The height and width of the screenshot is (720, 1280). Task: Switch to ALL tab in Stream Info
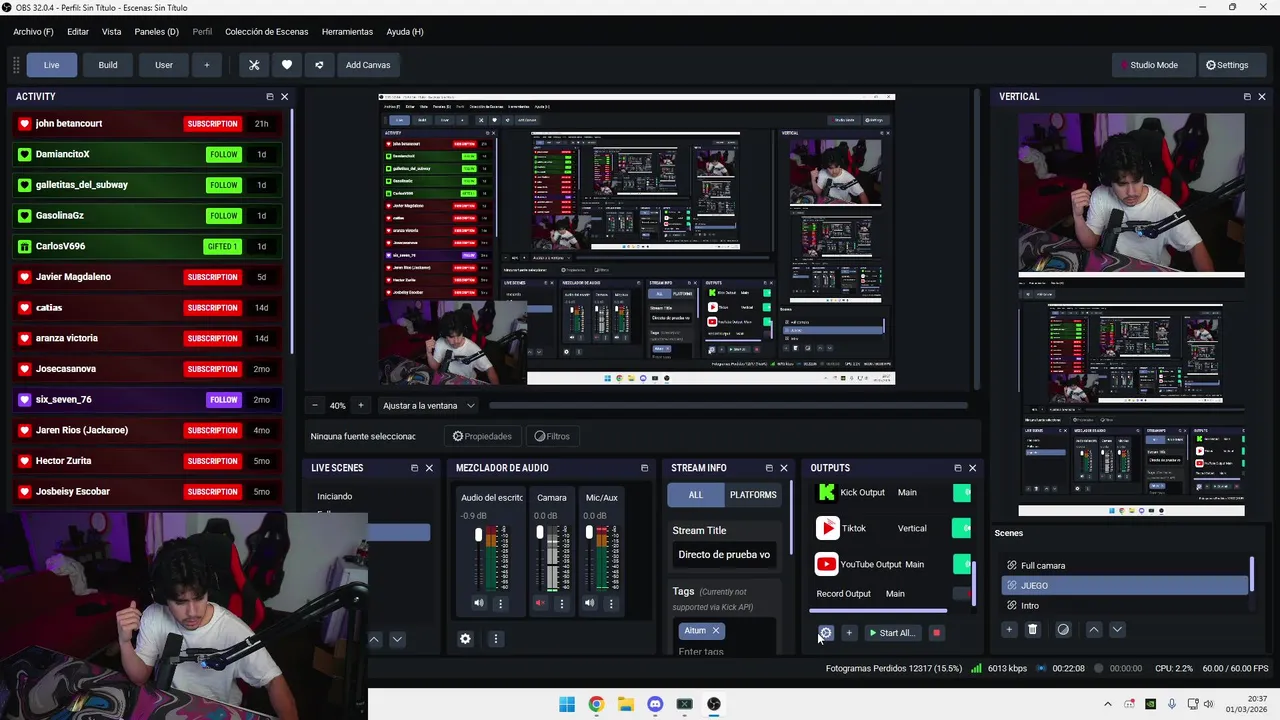tap(696, 495)
